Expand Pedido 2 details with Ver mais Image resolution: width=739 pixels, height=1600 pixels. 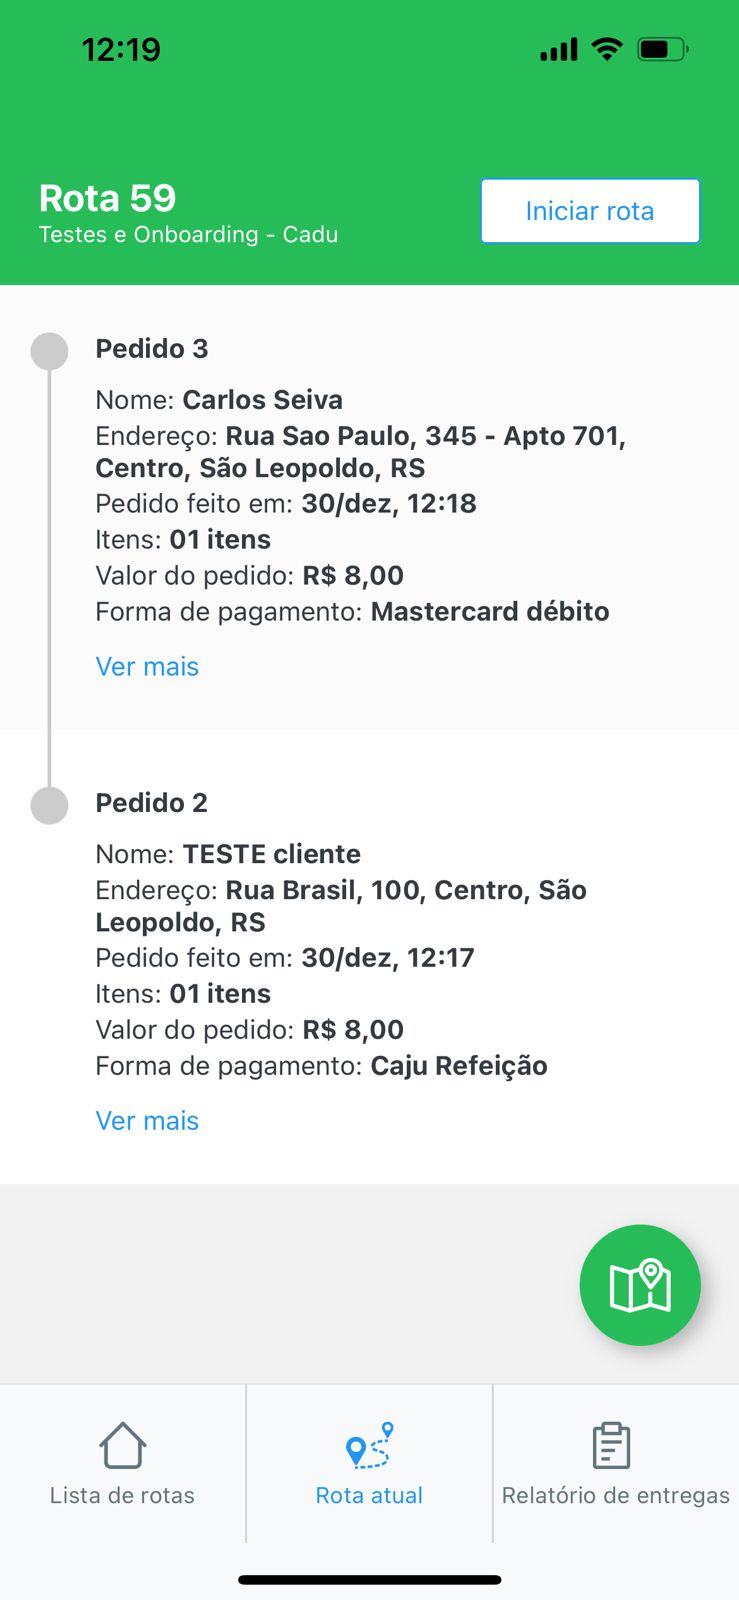(147, 1121)
